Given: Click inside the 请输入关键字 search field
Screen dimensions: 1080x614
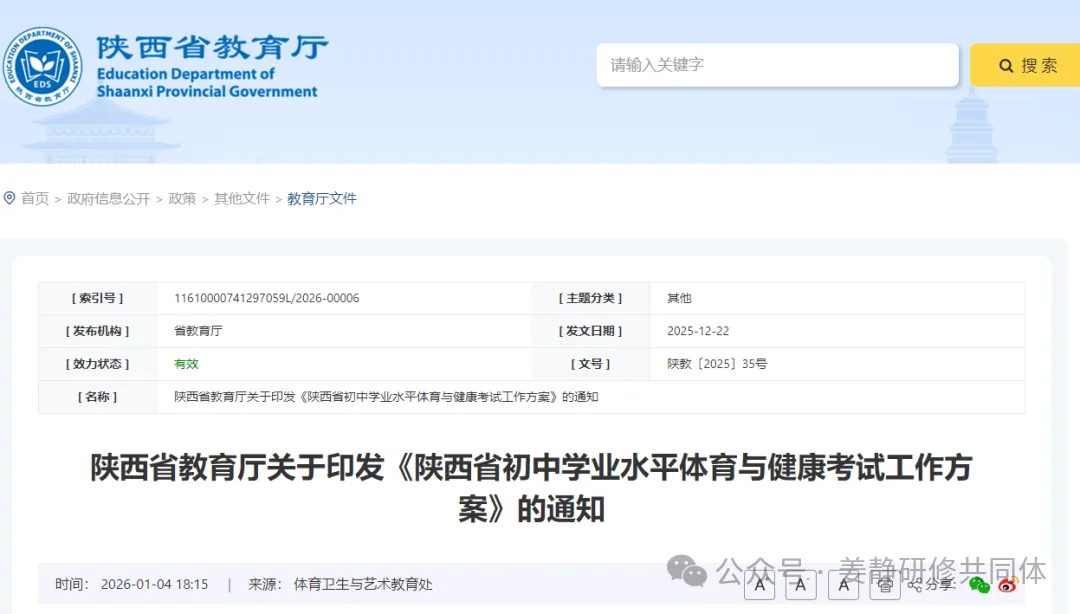Looking at the screenshot, I should [x=778, y=64].
